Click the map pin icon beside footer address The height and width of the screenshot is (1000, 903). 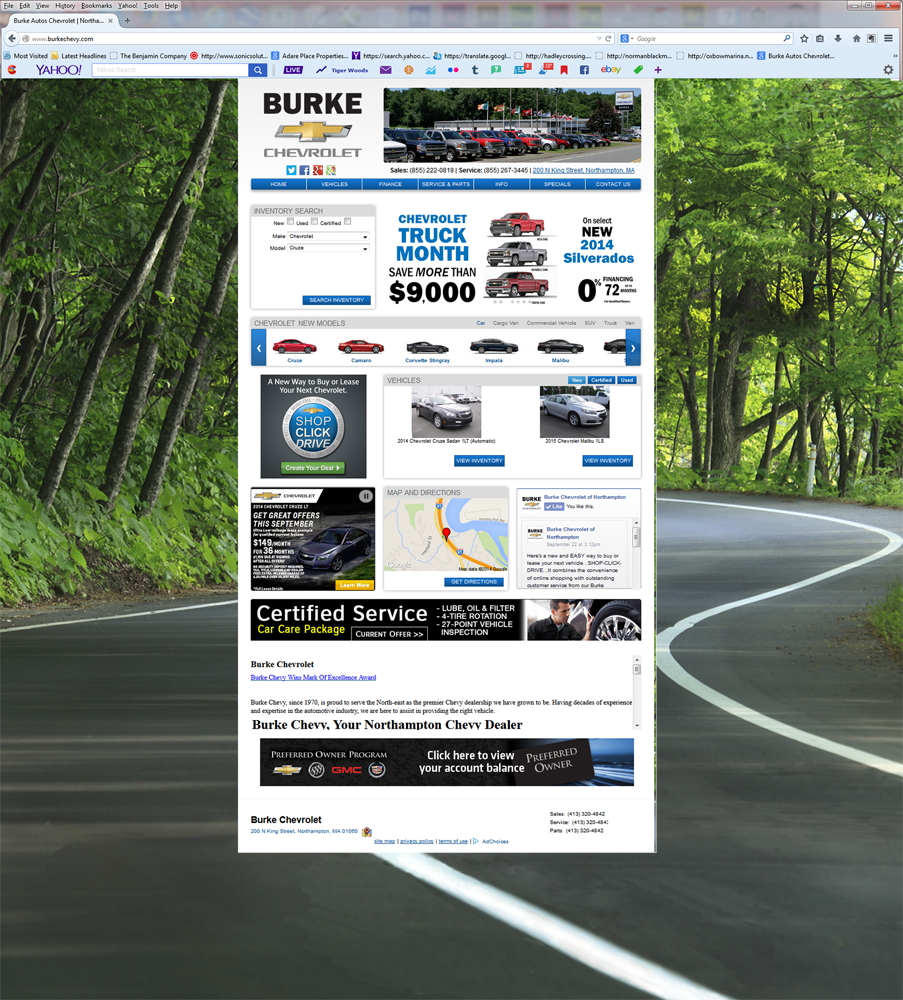pyautogui.click(x=367, y=832)
